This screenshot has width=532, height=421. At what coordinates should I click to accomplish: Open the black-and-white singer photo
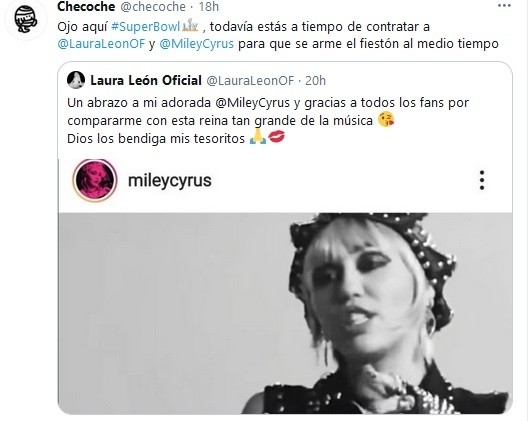coord(285,313)
